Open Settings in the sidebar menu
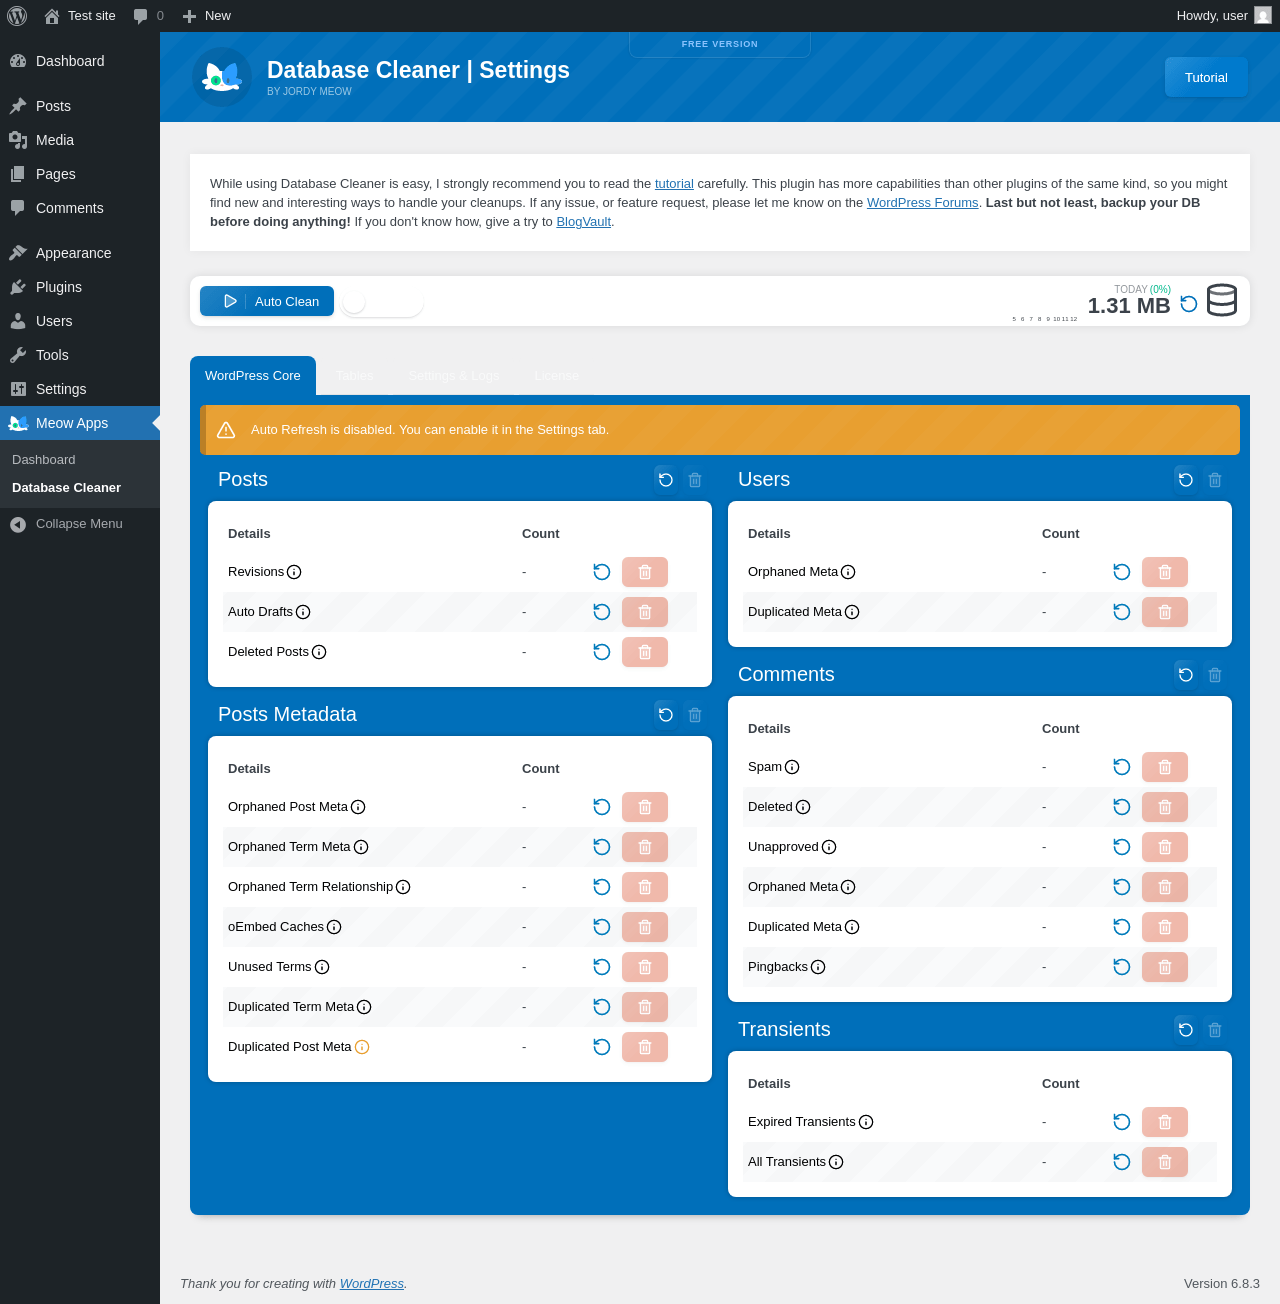Viewport: 1280px width, 1304px height. click(80, 389)
